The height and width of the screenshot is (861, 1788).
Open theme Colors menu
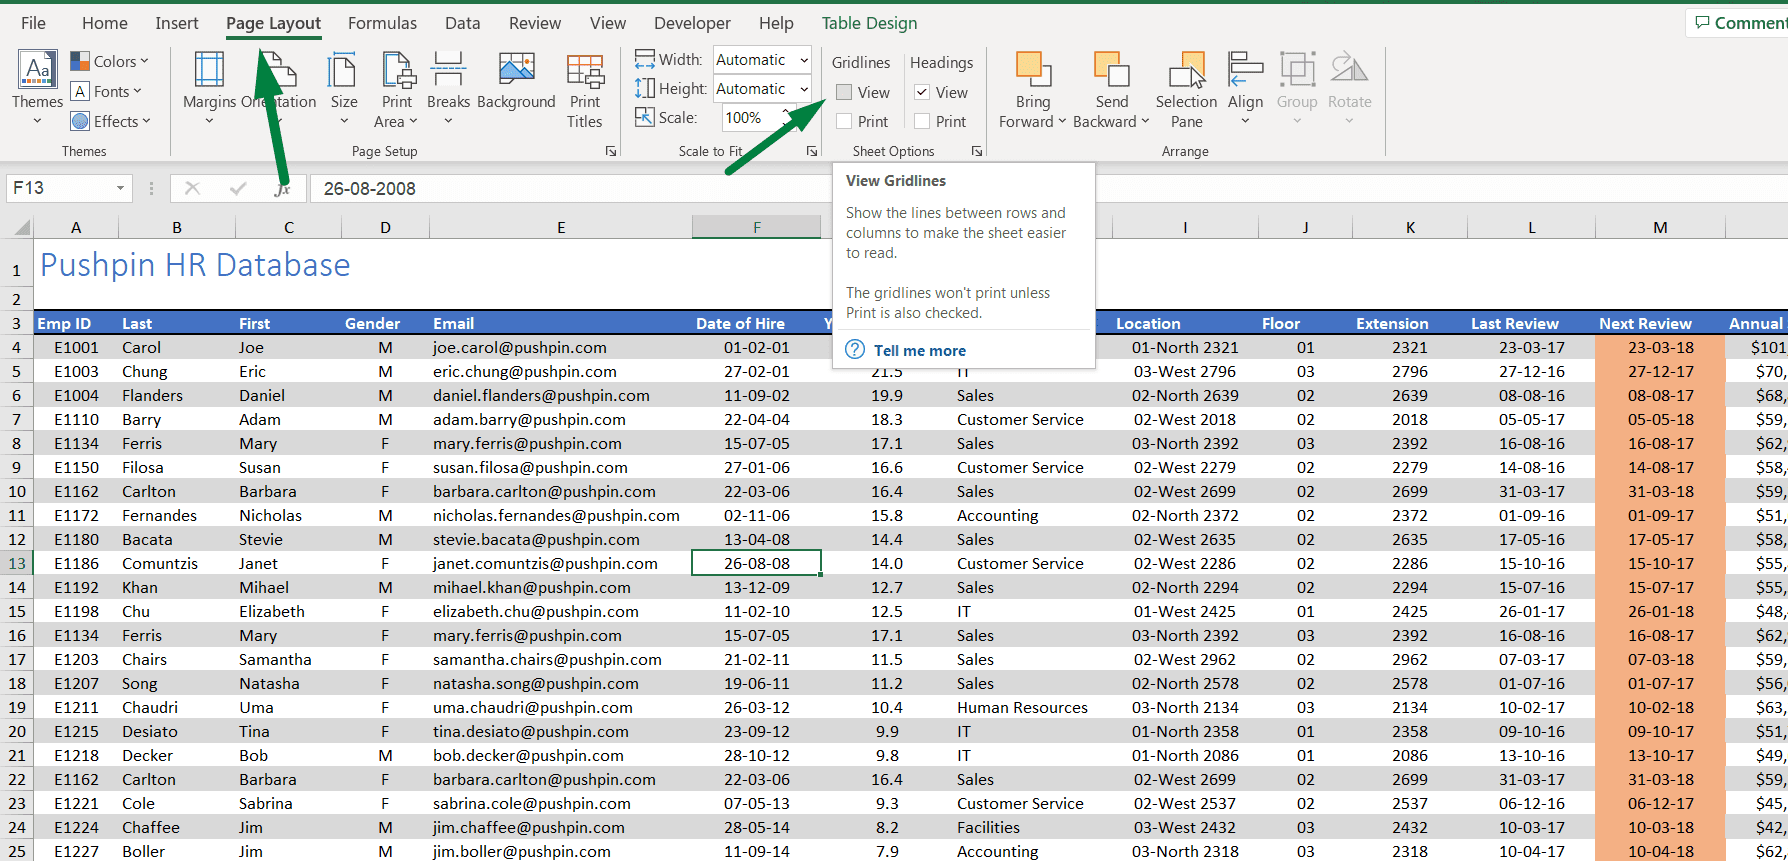(110, 61)
